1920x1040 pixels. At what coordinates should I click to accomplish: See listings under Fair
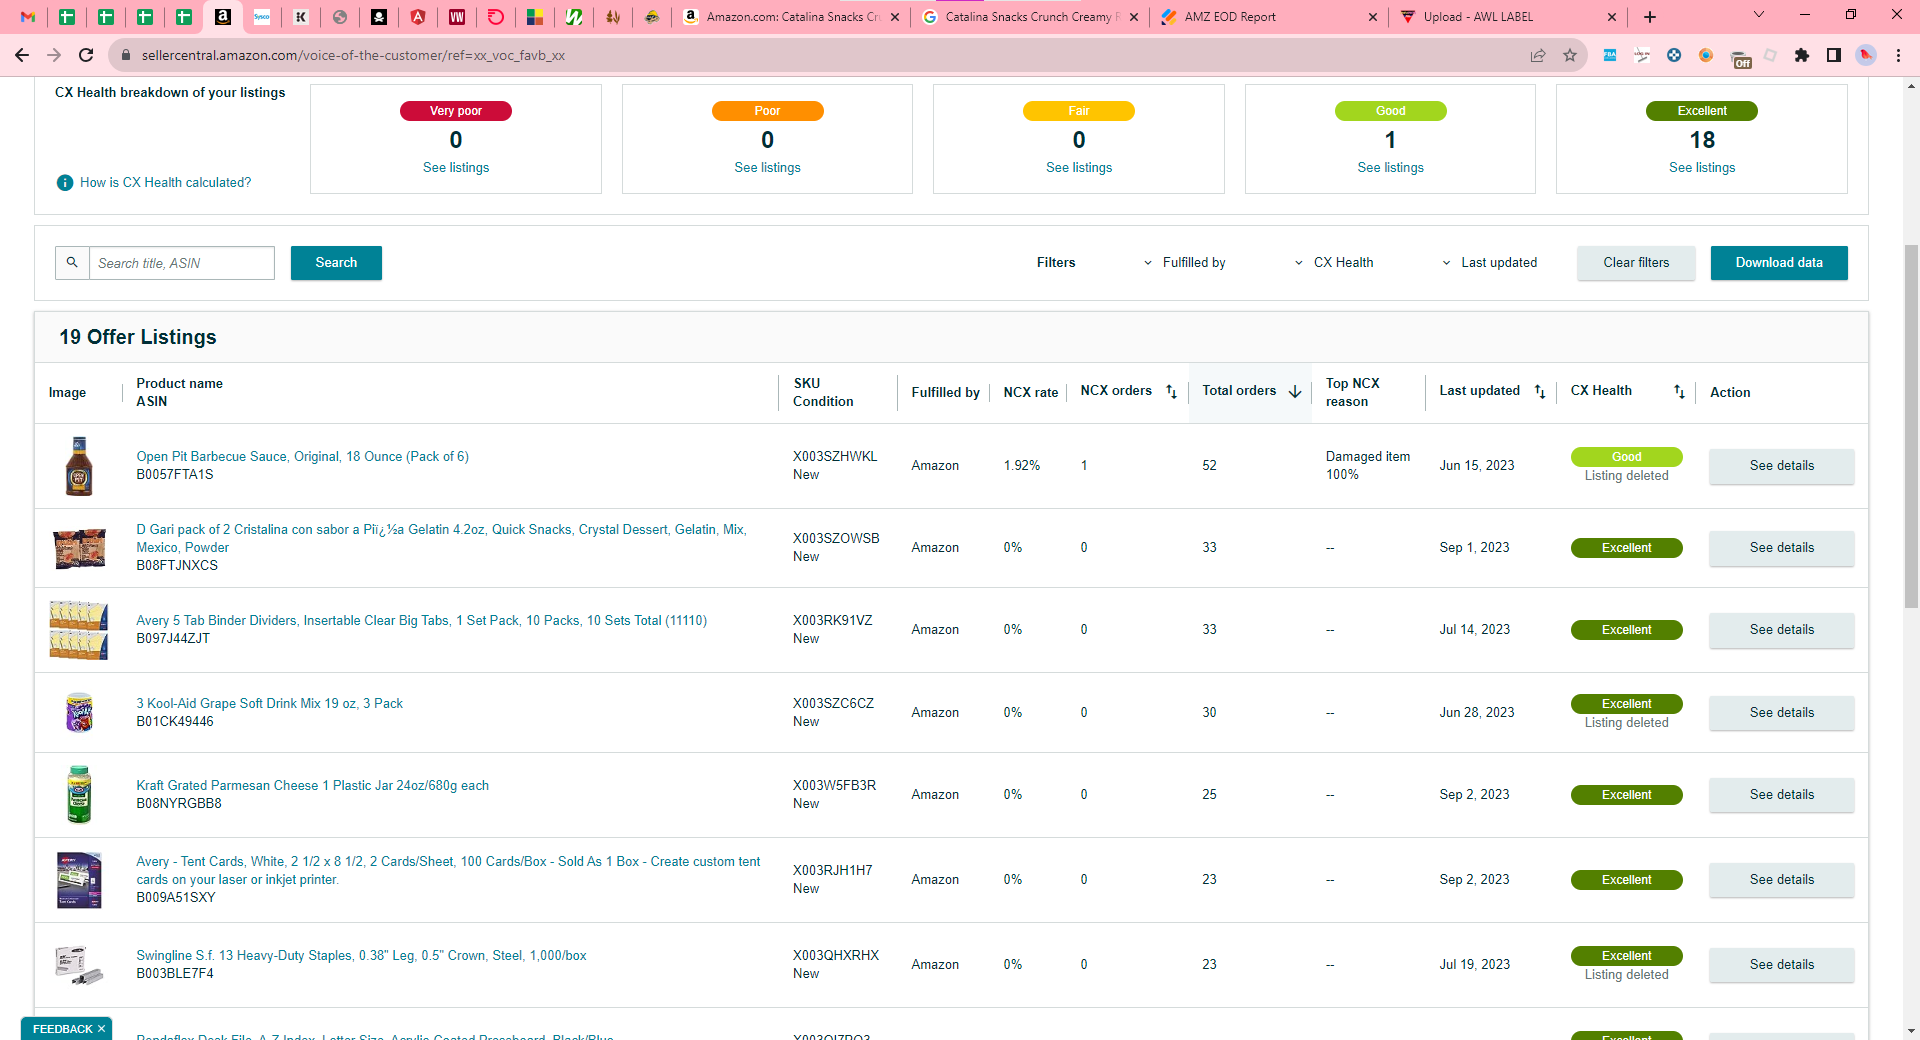coord(1079,167)
